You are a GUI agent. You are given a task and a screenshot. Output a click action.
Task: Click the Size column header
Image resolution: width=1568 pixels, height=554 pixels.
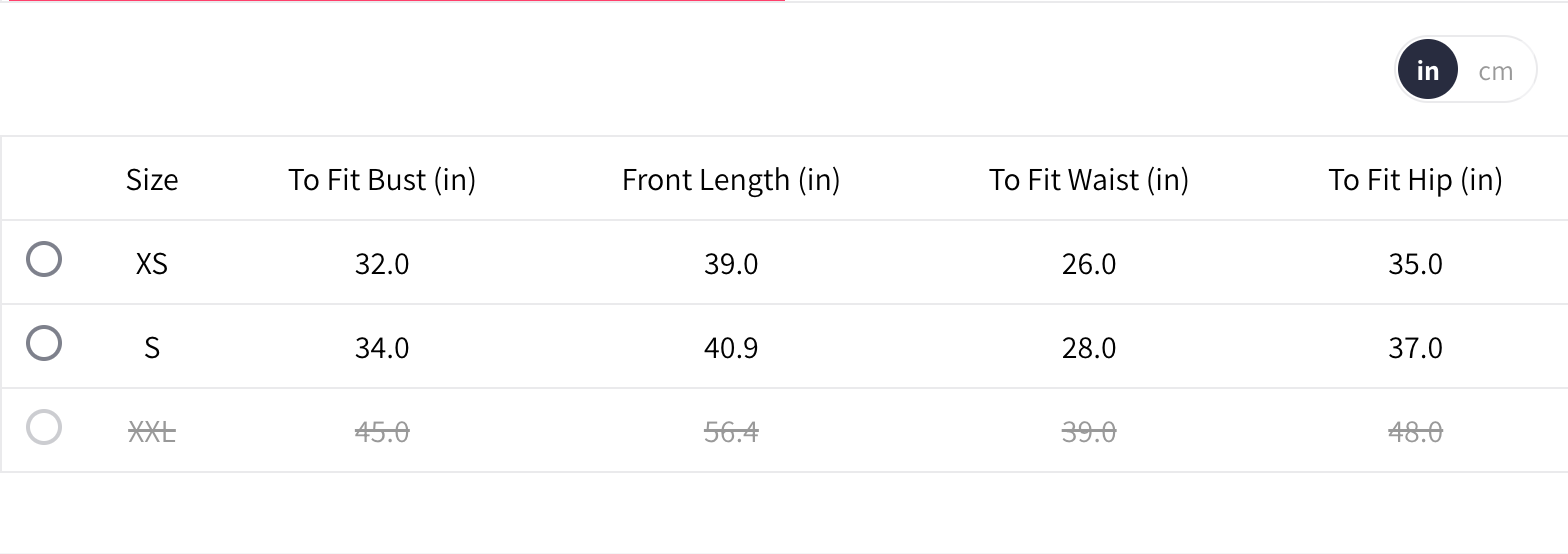point(152,180)
